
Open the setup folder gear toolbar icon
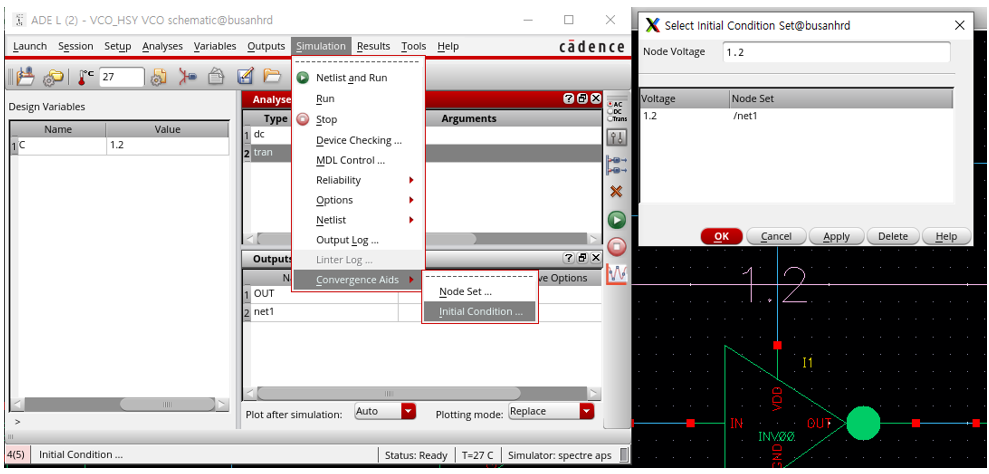[x=53, y=77]
